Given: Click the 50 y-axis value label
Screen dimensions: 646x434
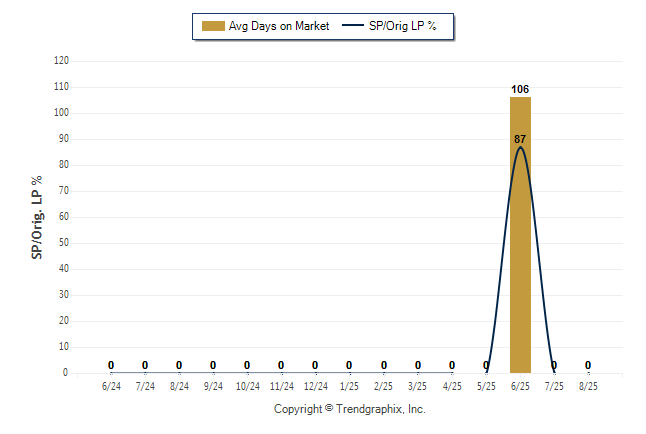Looking at the screenshot, I should pos(64,242).
